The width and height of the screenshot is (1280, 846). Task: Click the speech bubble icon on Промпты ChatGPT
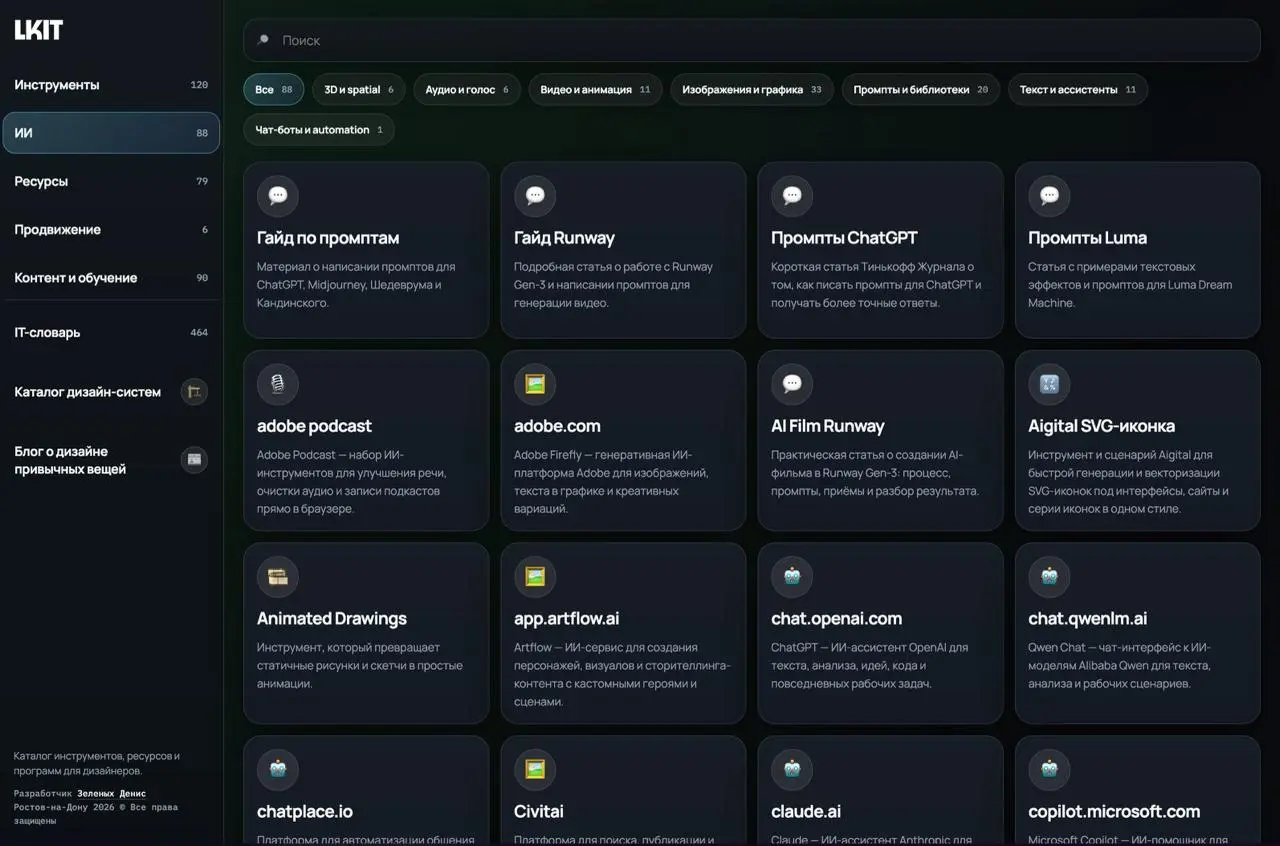tap(792, 196)
